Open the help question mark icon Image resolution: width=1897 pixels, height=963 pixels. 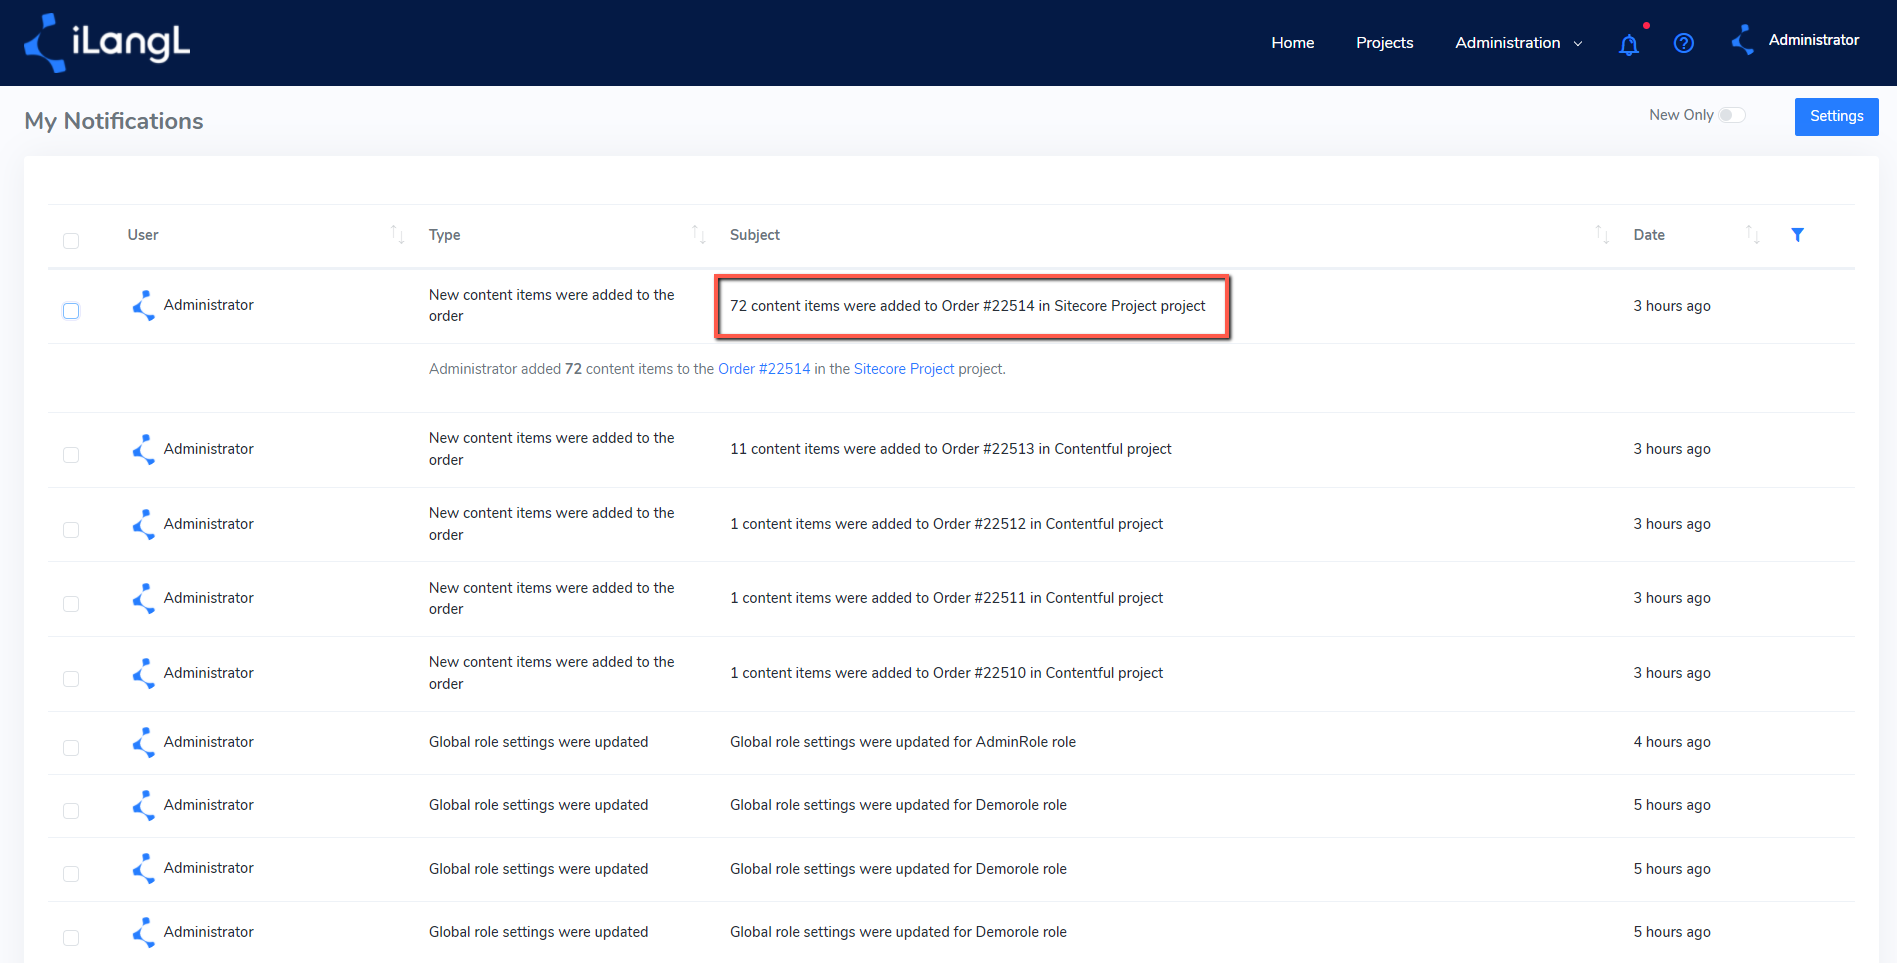click(x=1684, y=43)
